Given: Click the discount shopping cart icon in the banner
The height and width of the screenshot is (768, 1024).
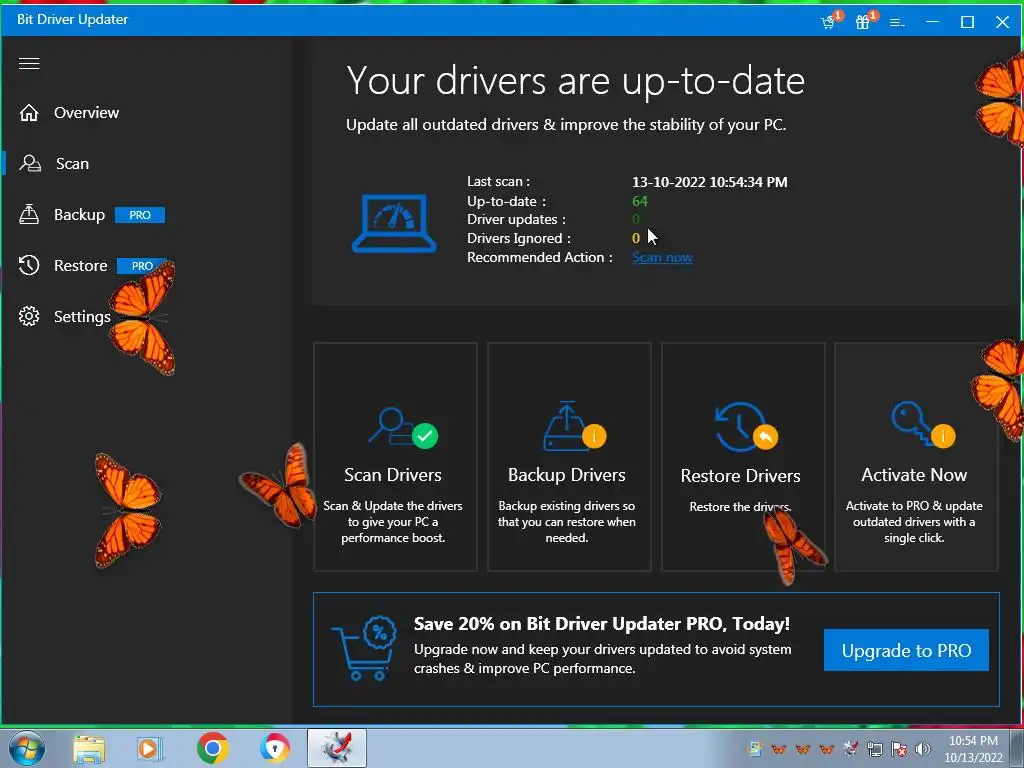Looking at the screenshot, I should point(364,648).
